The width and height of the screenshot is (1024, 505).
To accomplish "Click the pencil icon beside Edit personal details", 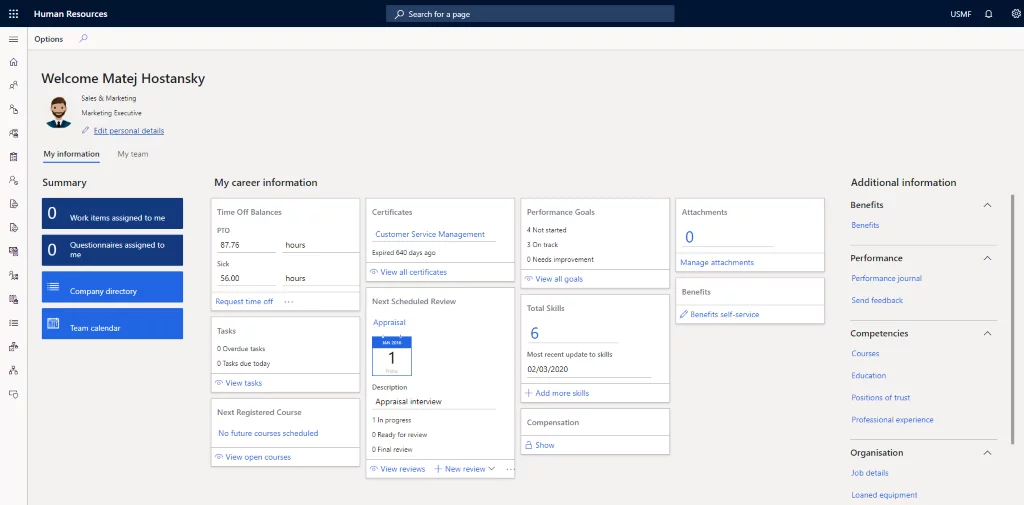I will tap(86, 131).
